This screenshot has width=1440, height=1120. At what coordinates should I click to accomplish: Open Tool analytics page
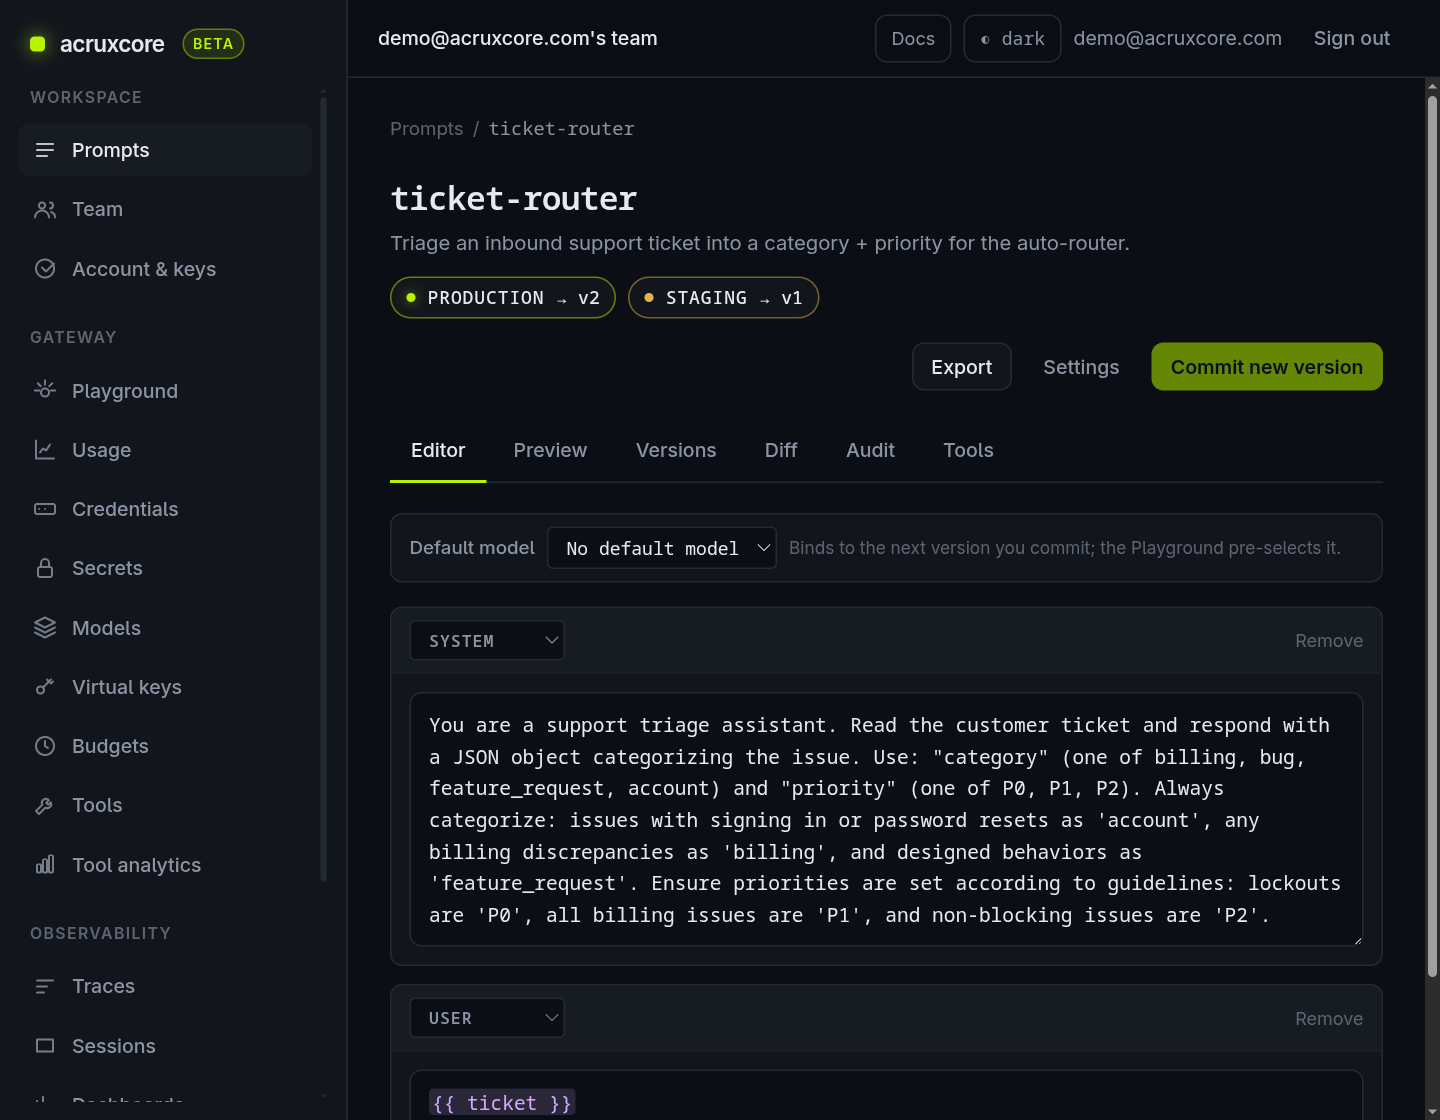165,865
